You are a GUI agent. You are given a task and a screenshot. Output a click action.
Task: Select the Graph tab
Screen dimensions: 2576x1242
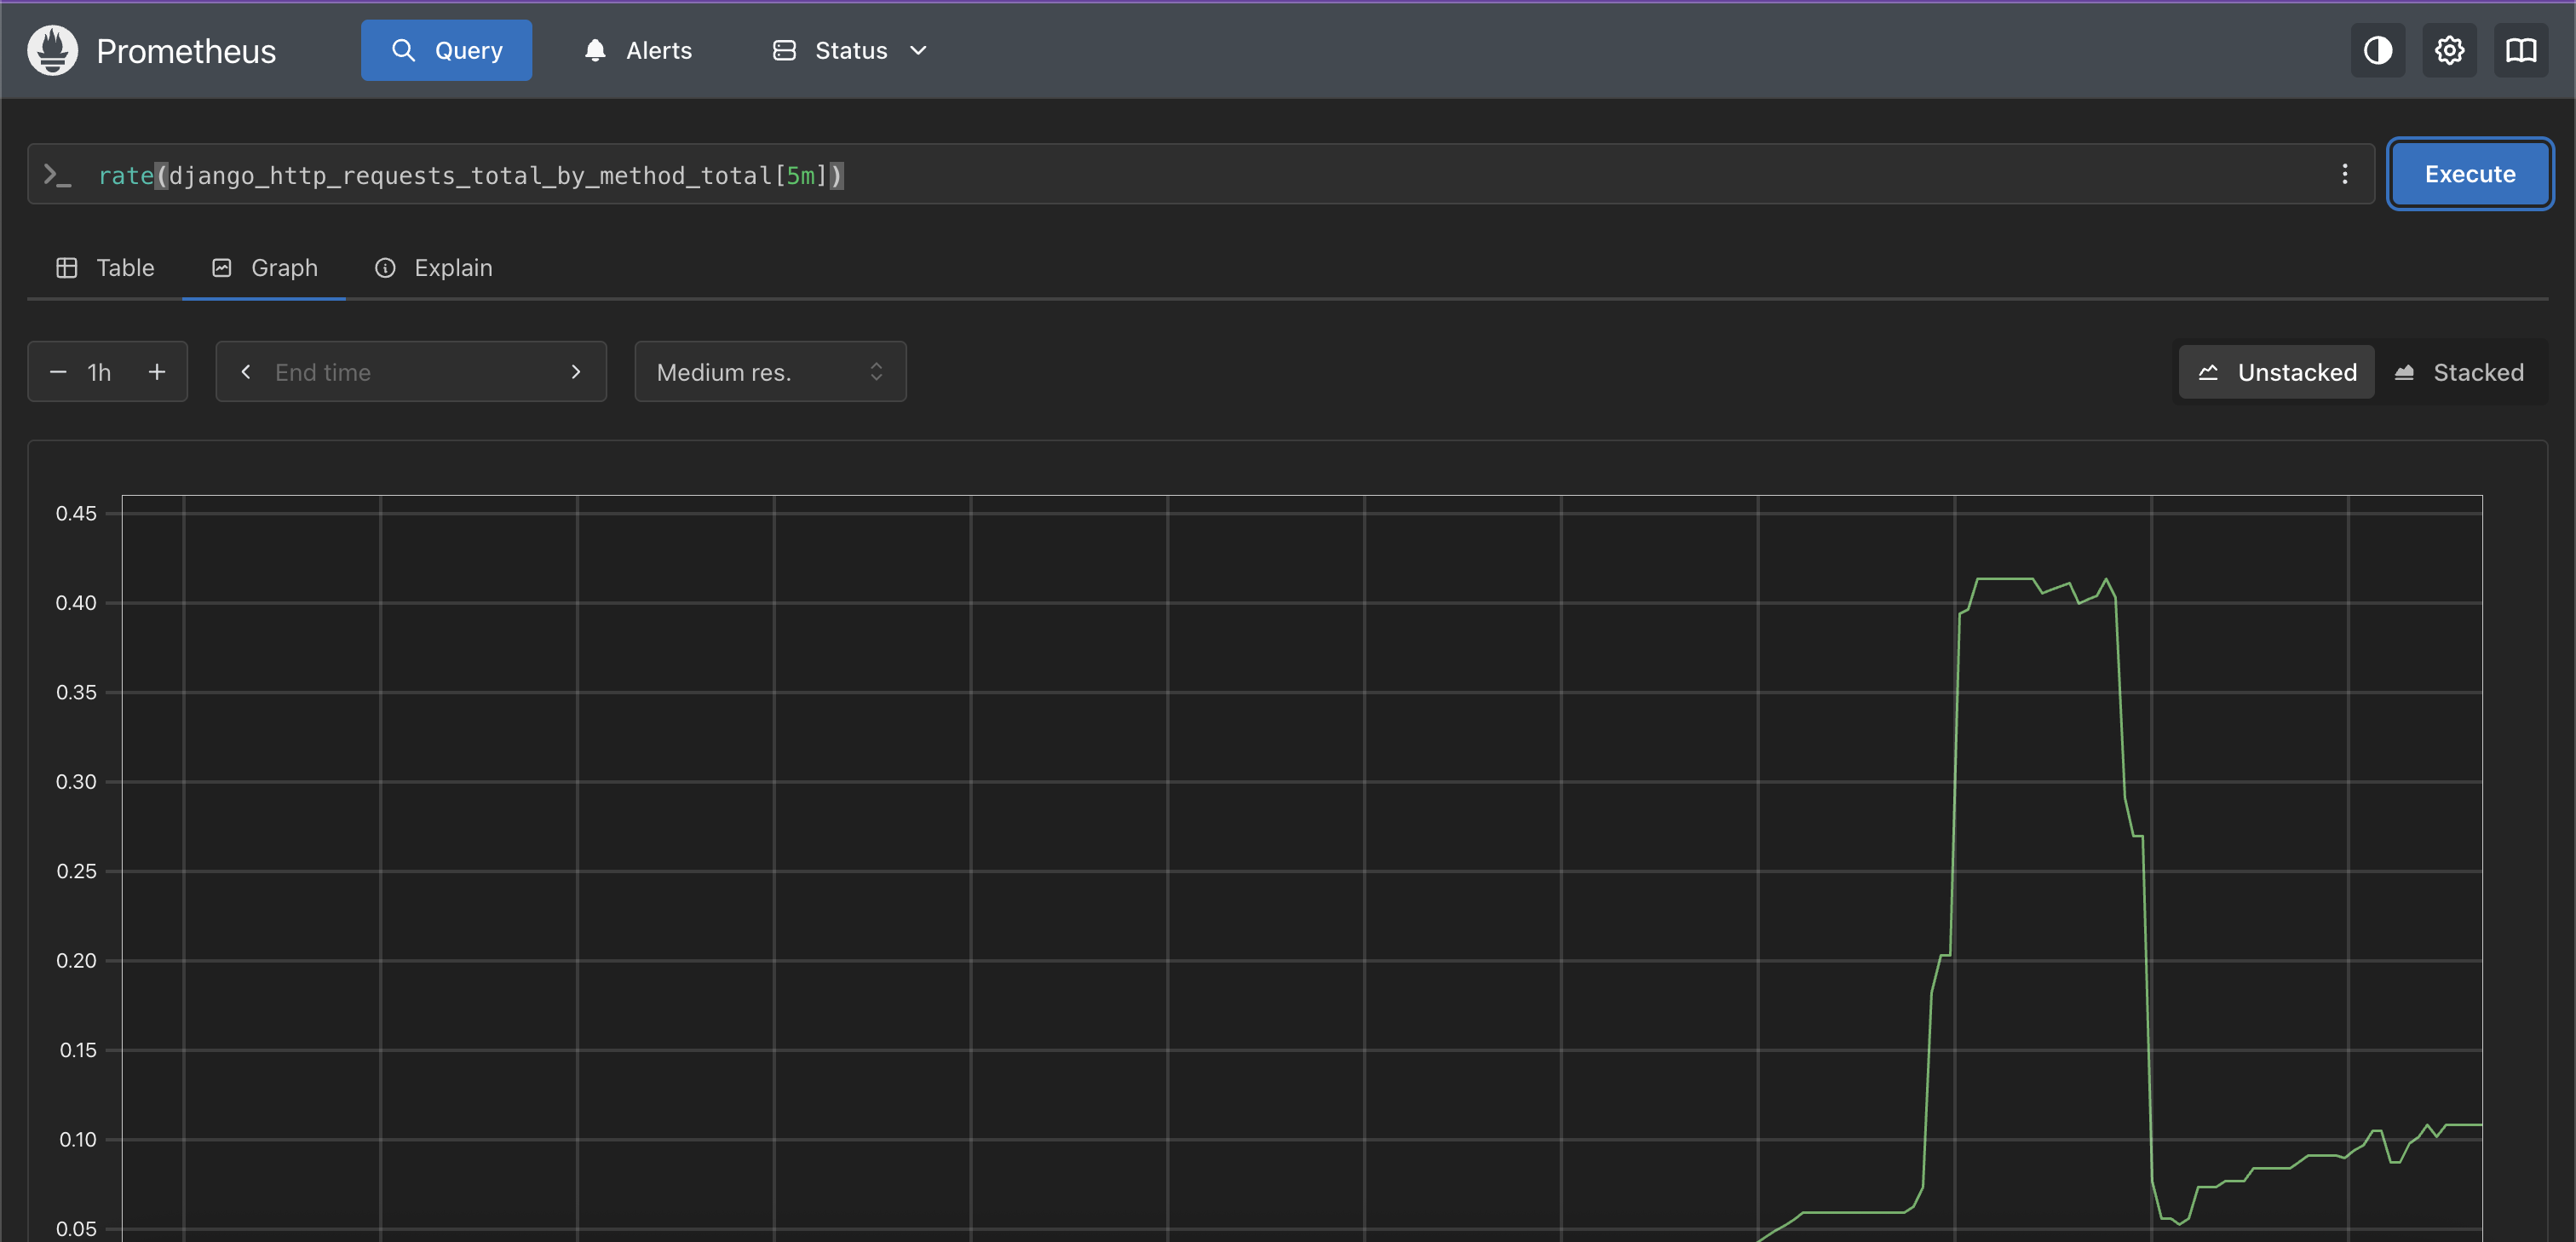click(263, 267)
